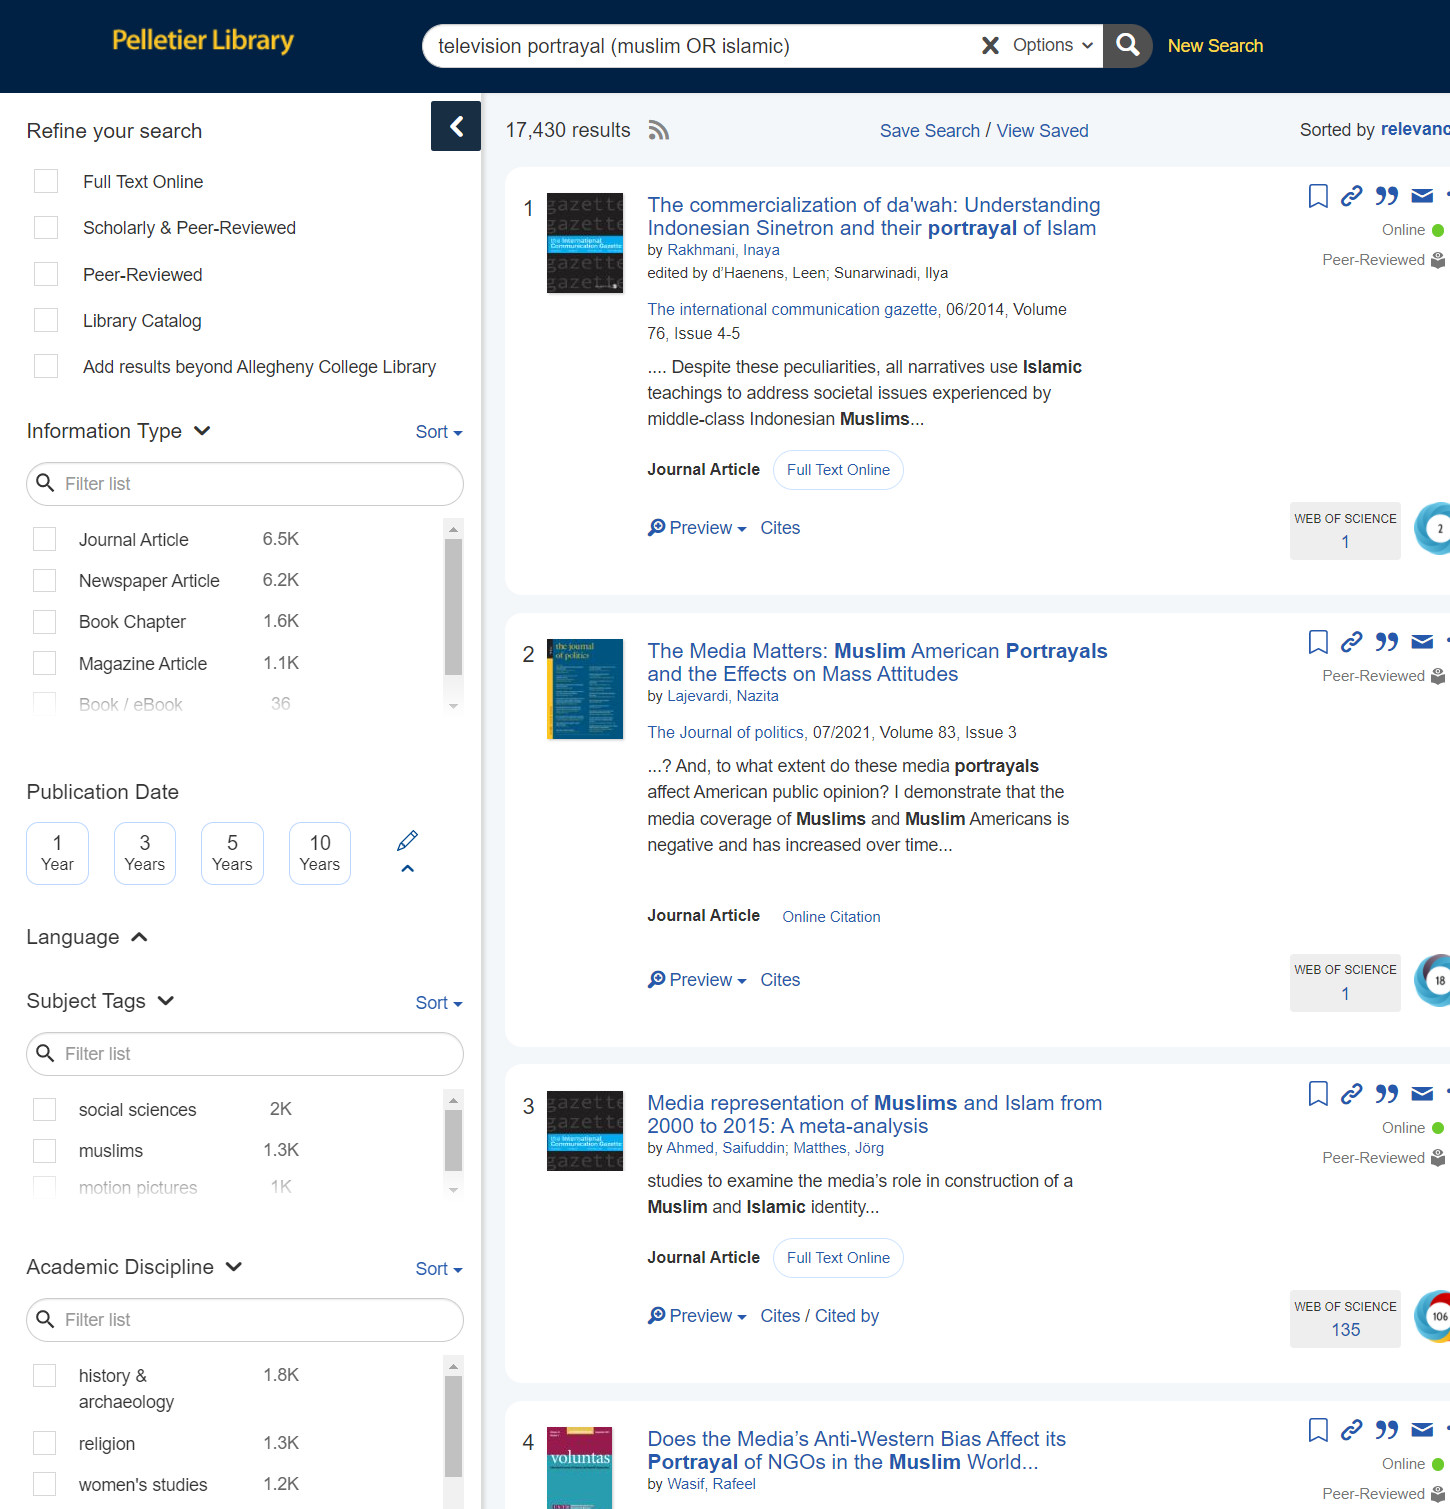1450x1509 pixels.
Task: Cite result 2 with quote icon
Action: (1387, 642)
